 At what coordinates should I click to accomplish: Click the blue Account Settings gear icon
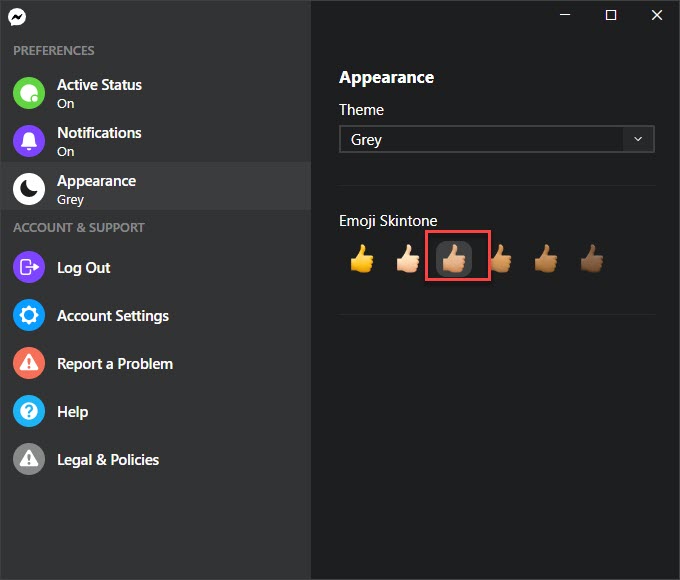[x=29, y=315]
